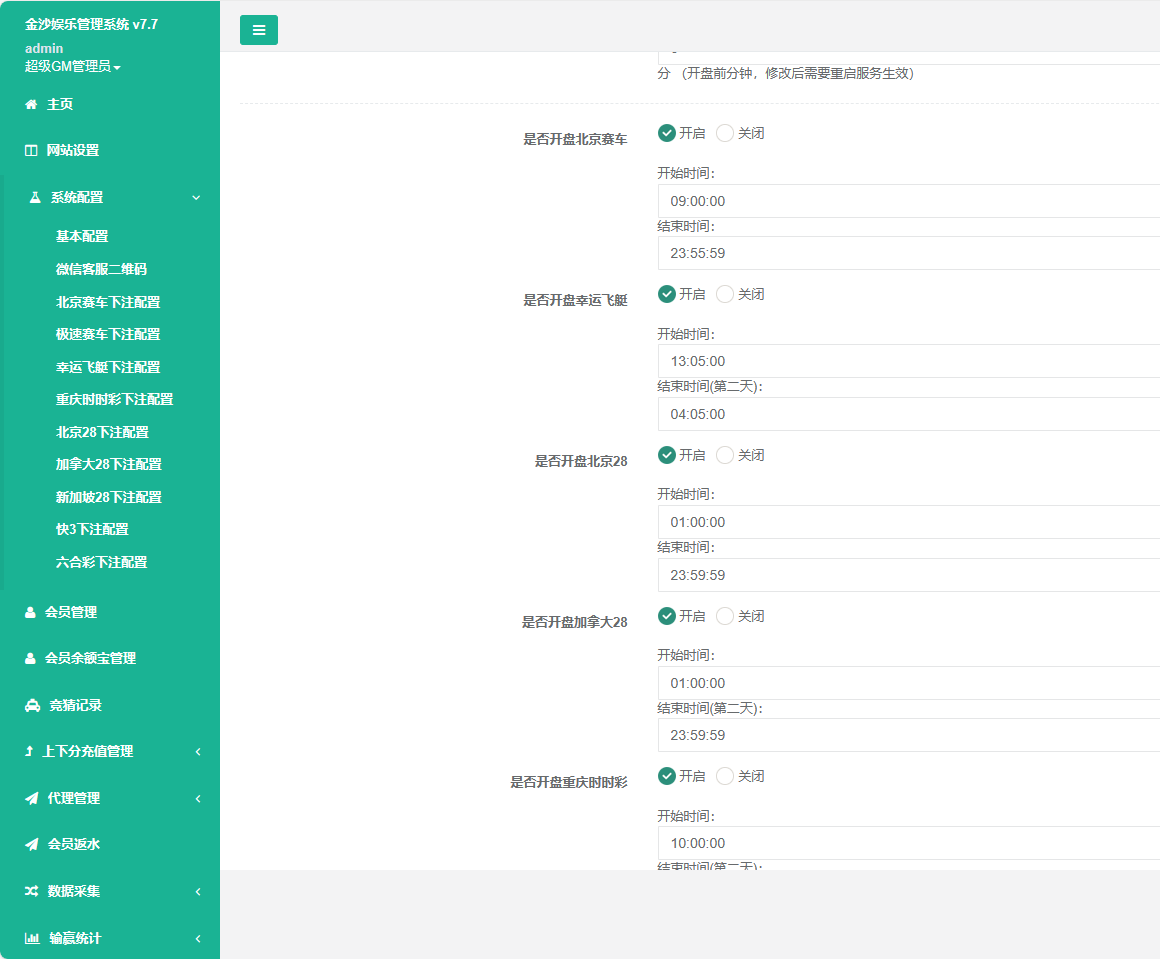Expand the 上下分充值管理 chevron
This screenshot has height=959, width=1160.
(198, 752)
